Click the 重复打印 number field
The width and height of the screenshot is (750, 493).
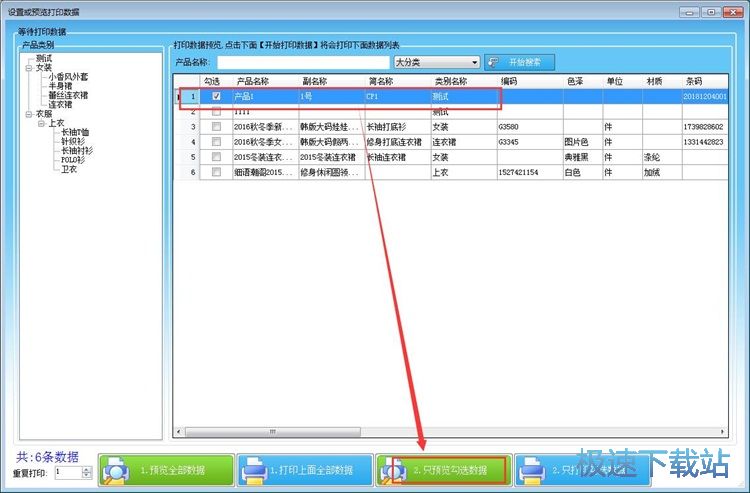pyautogui.click(x=68, y=472)
